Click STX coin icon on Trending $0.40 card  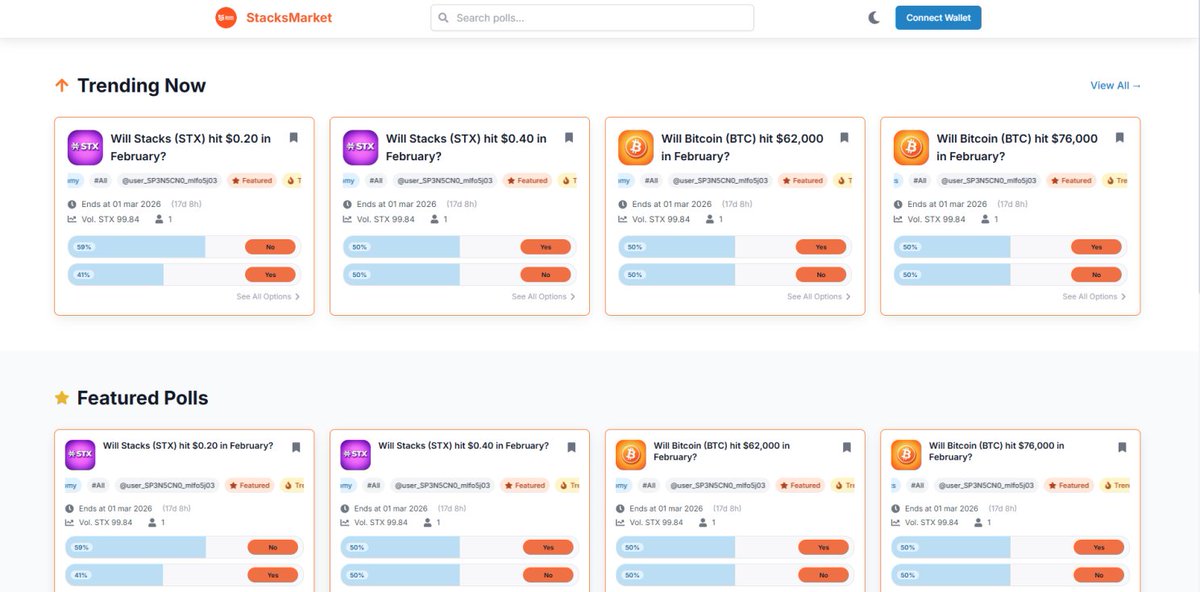pos(360,147)
